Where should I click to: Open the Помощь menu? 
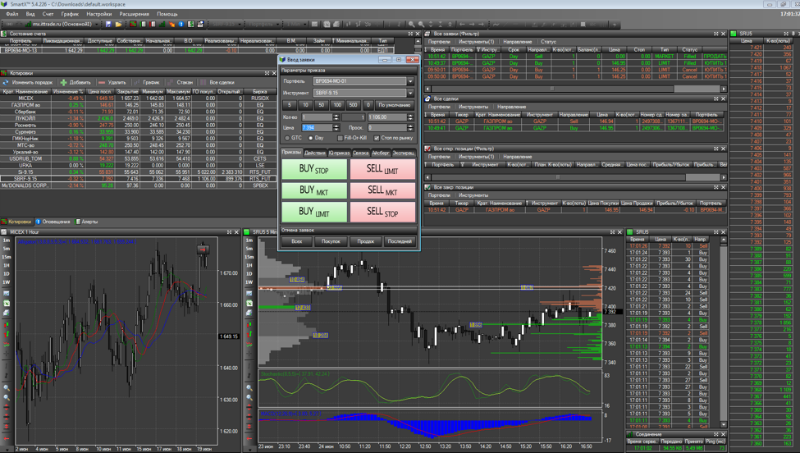167,14
